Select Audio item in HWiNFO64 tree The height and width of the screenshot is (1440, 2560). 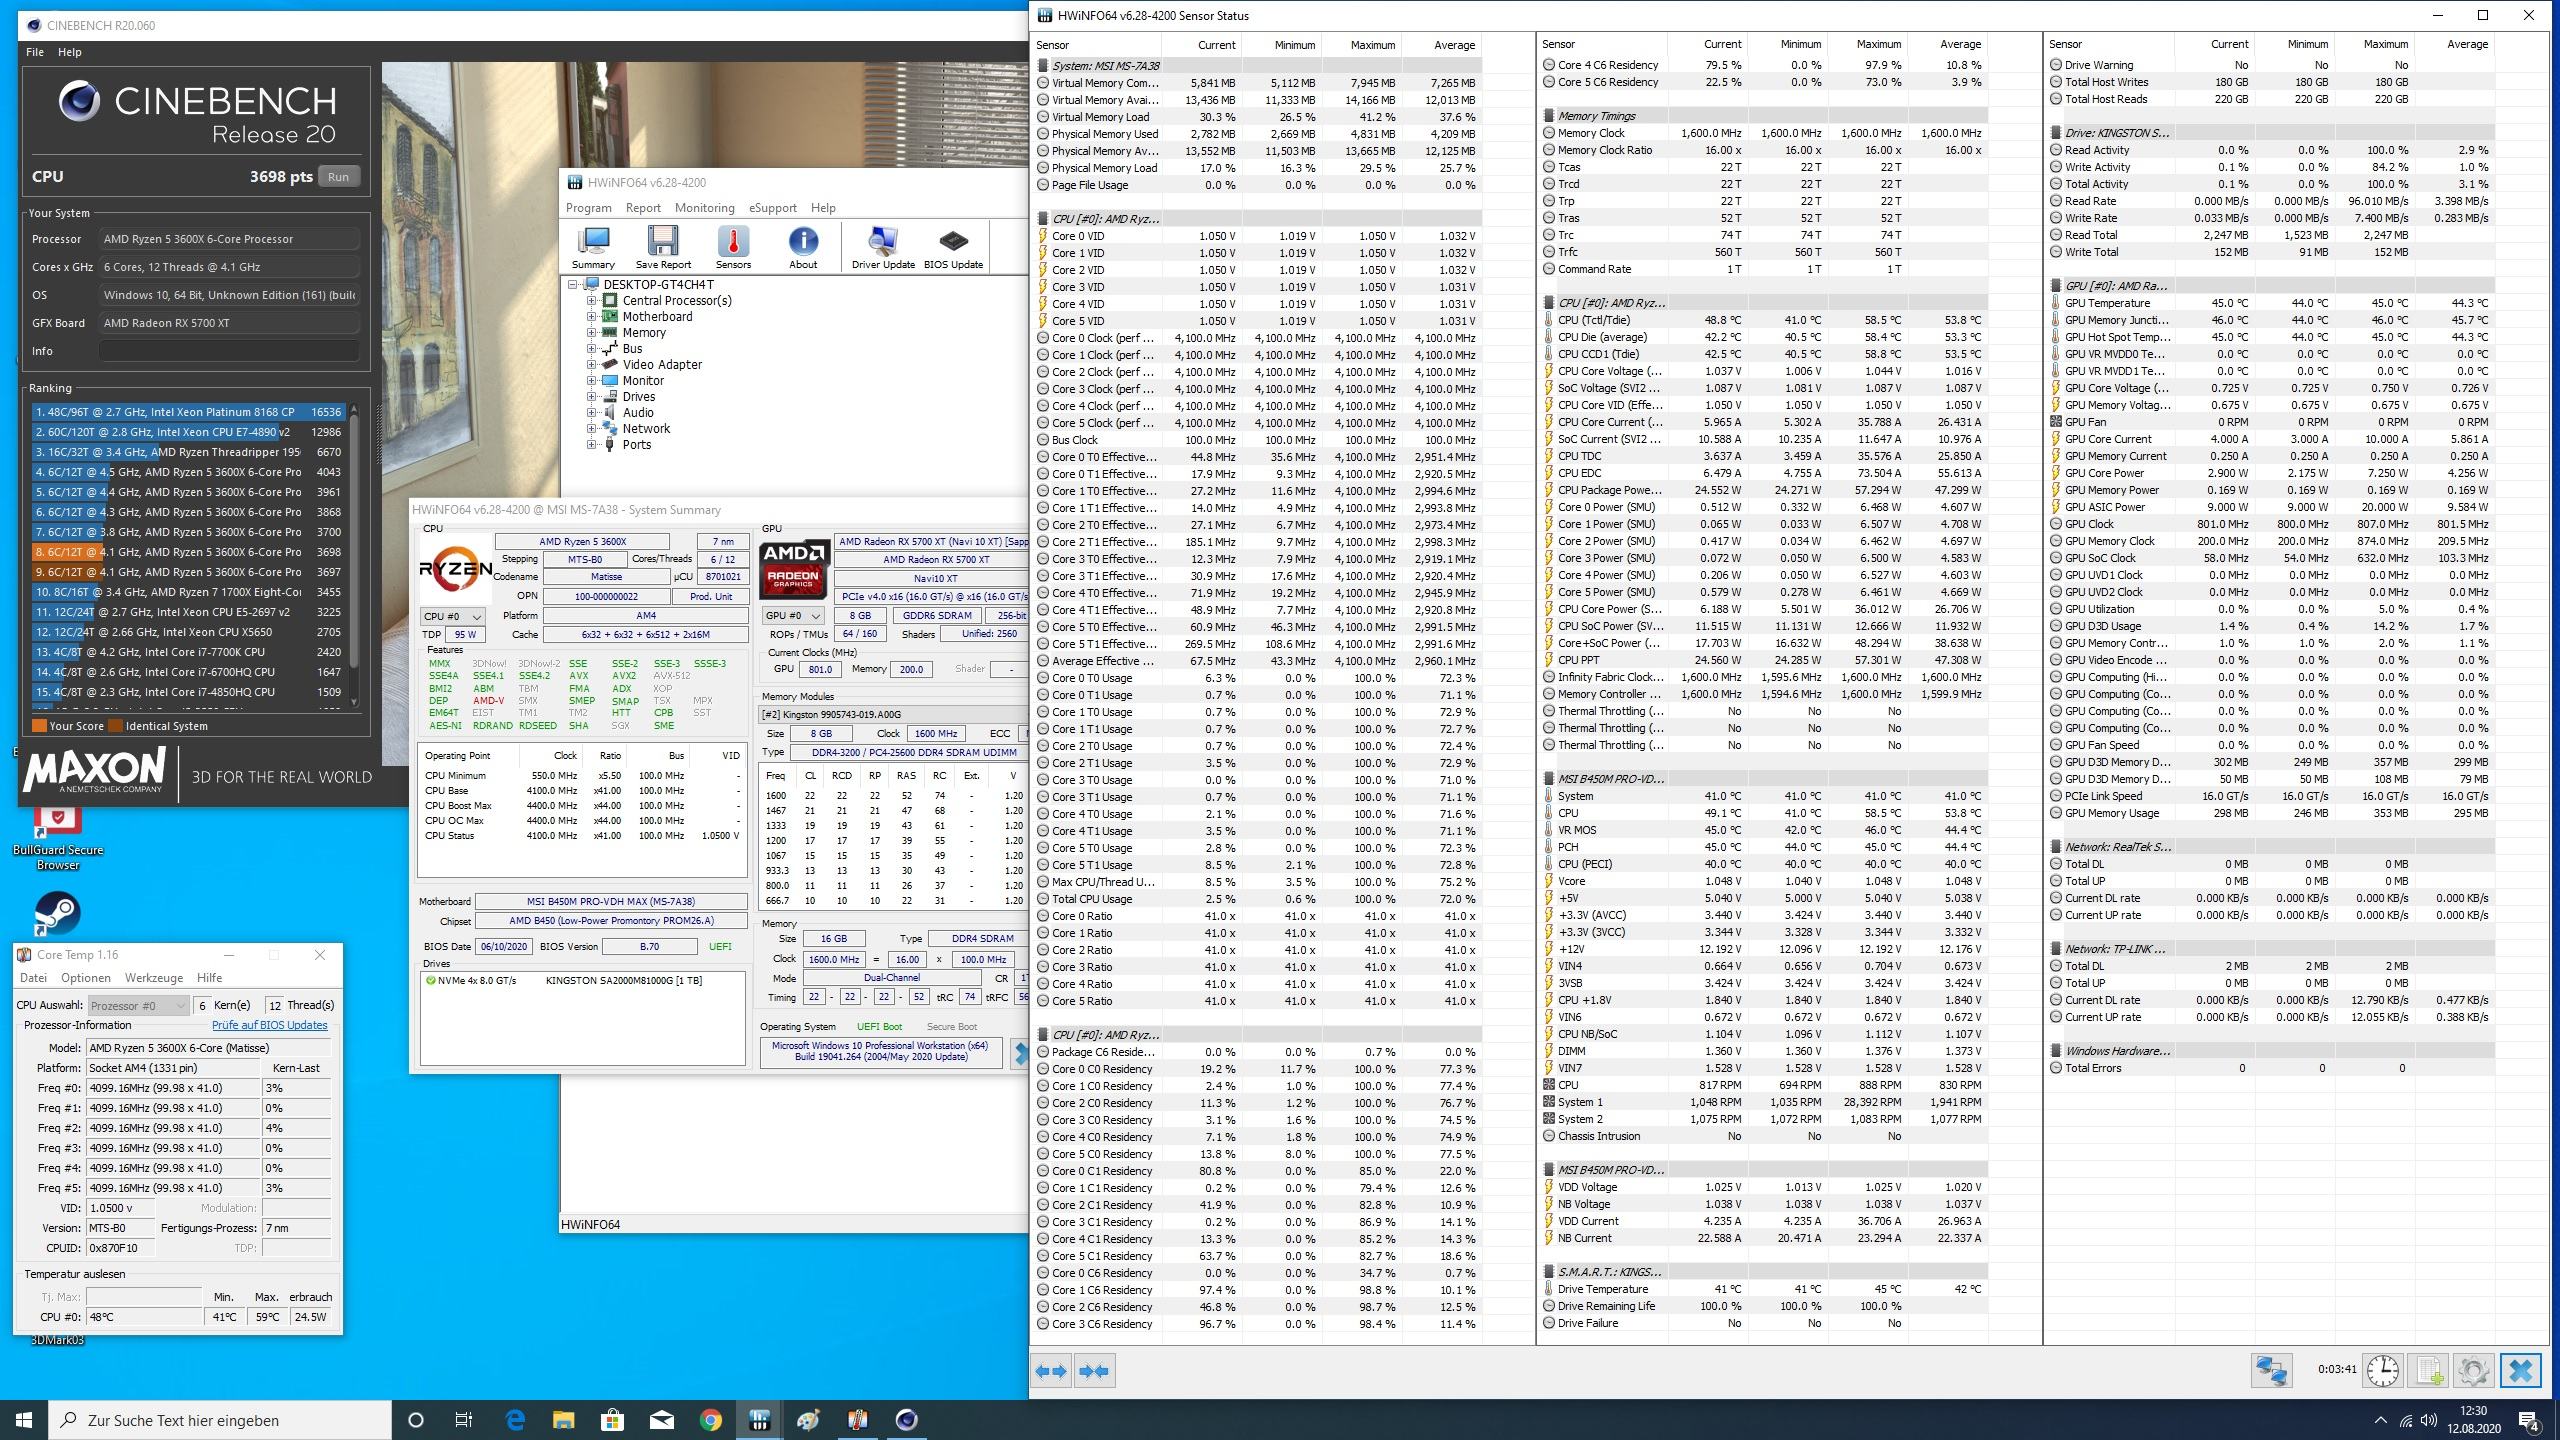pos(638,413)
